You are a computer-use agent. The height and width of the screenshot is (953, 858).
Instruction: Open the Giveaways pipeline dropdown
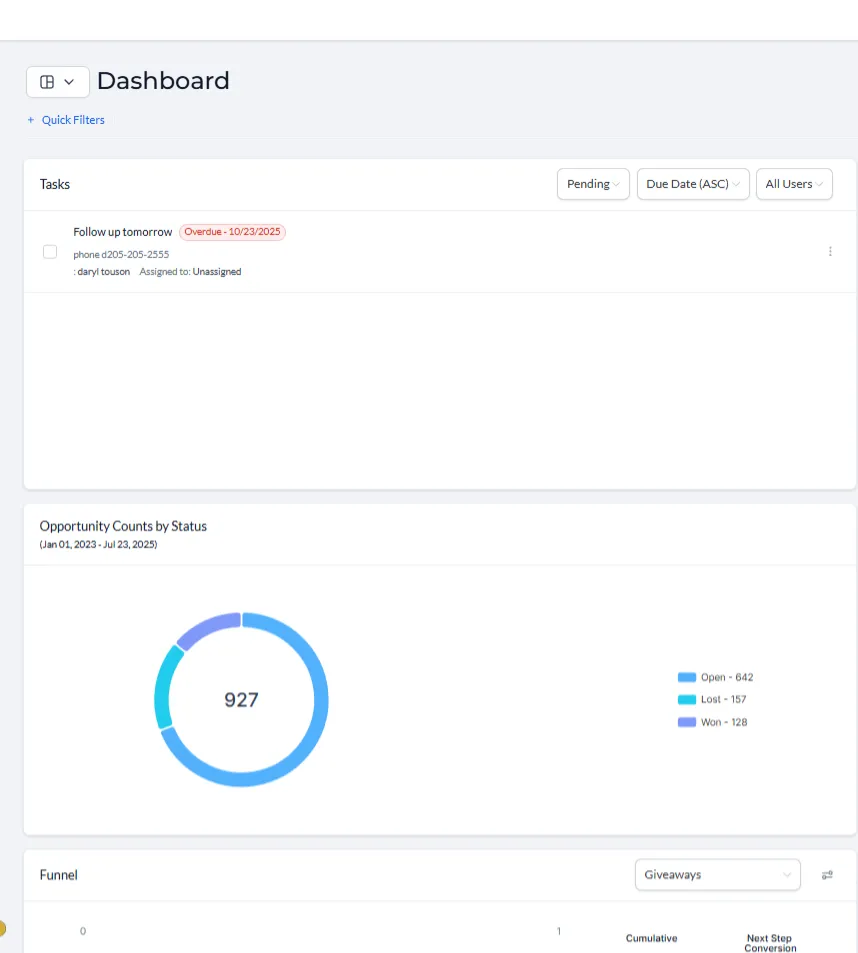718,875
